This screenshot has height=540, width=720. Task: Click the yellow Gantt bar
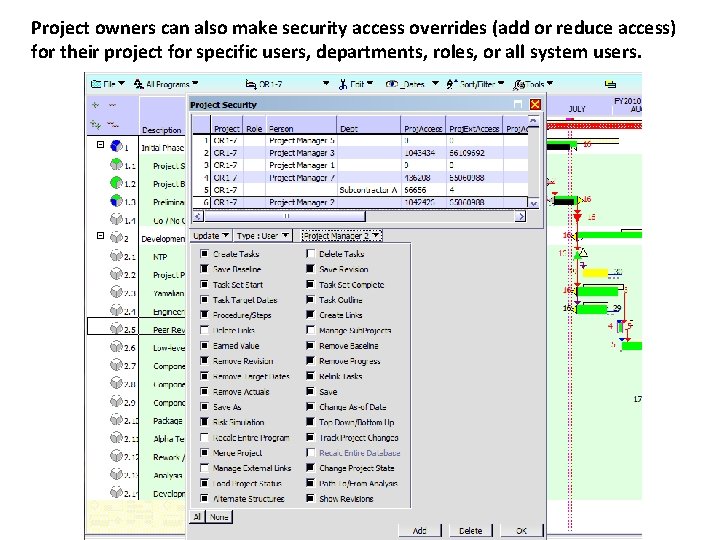click(595, 273)
